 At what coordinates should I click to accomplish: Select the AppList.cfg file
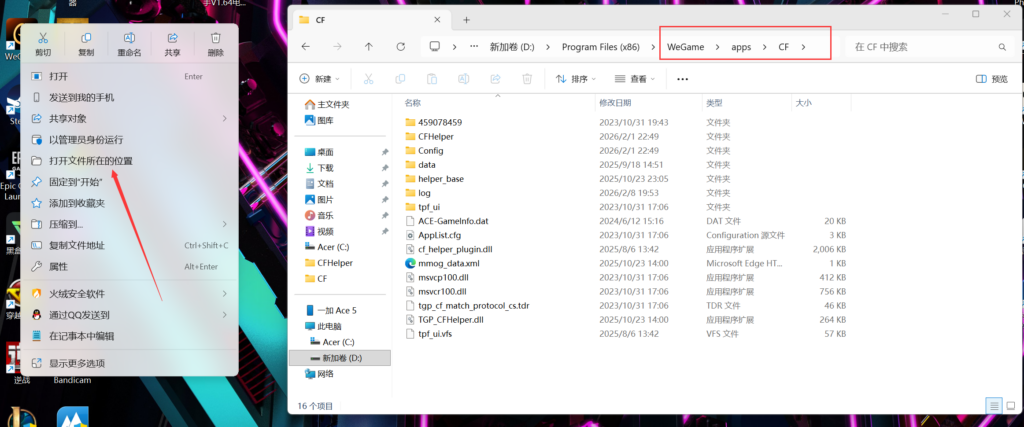point(440,235)
